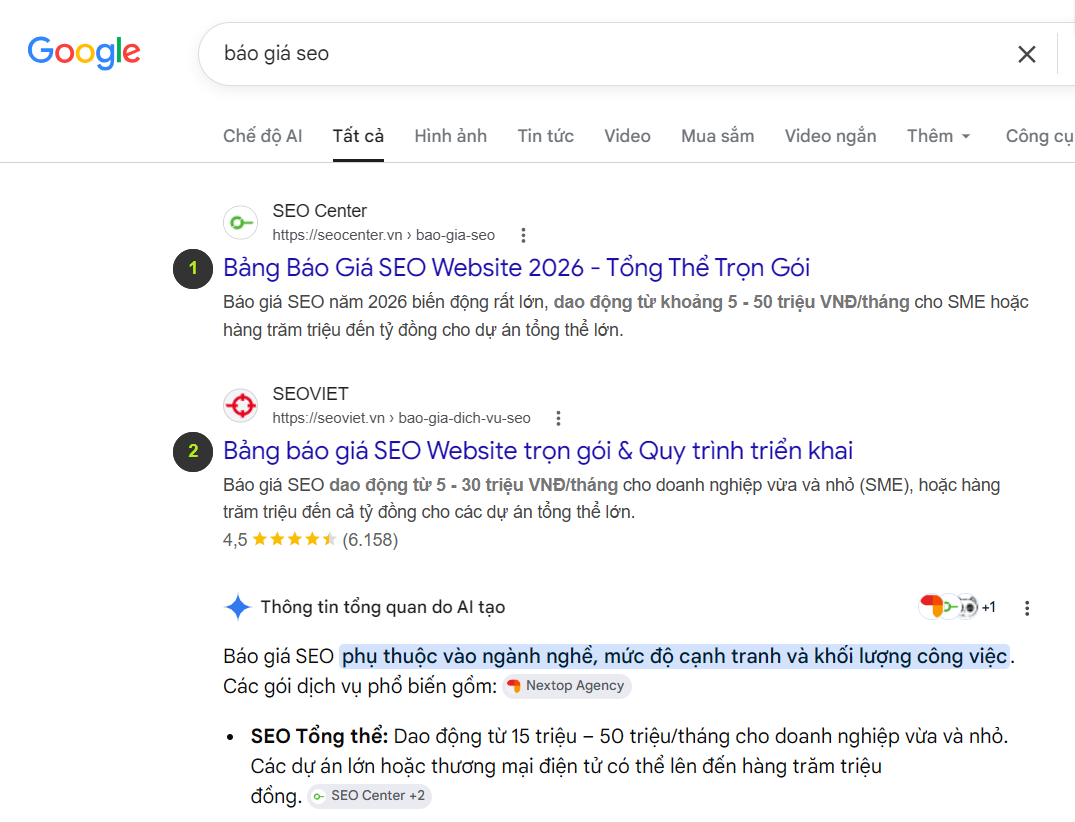Click the Google logo
This screenshot has height=822, width=1075.
[x=84, y=52]
